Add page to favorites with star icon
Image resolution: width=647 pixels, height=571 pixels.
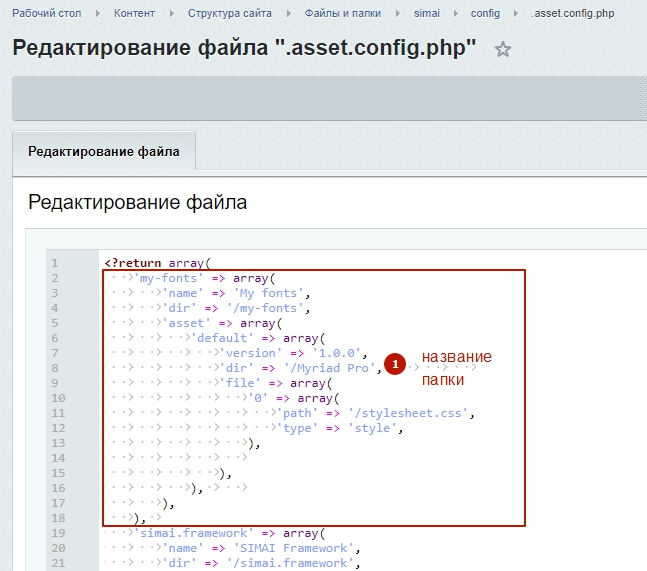coord(503,50)
